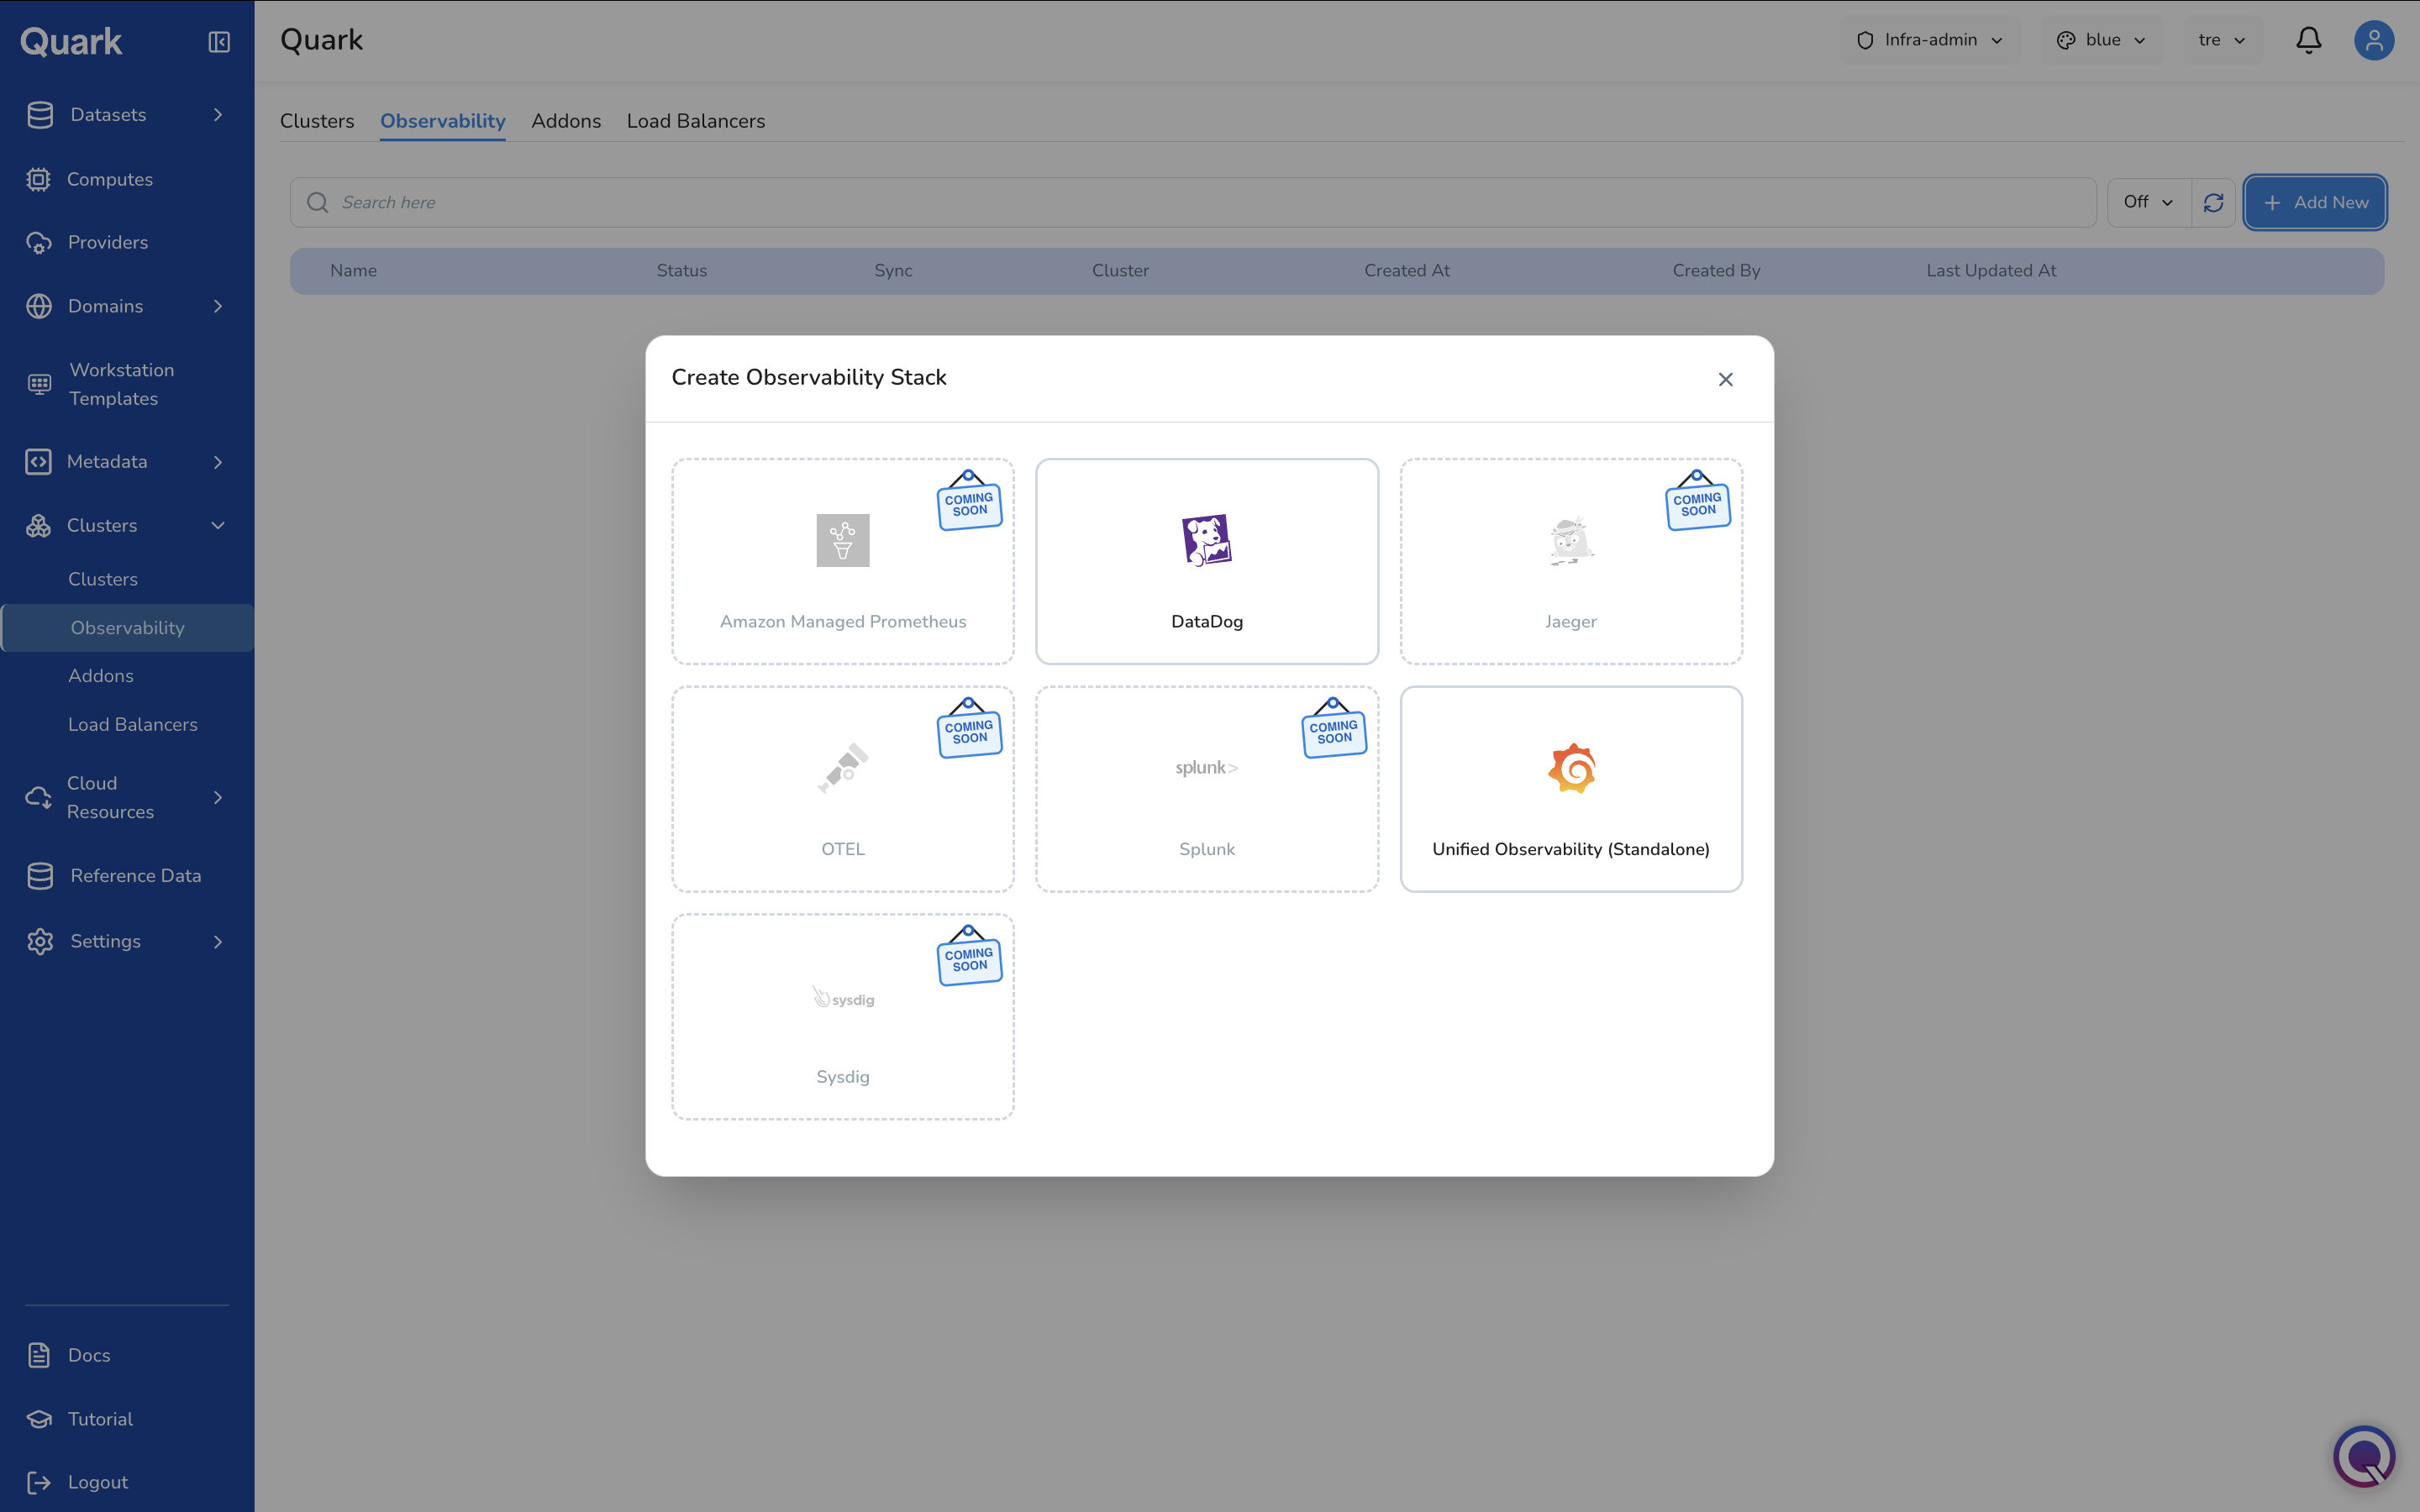Expand the Domains menu chevron
2420x1512 pixels.
218,306
